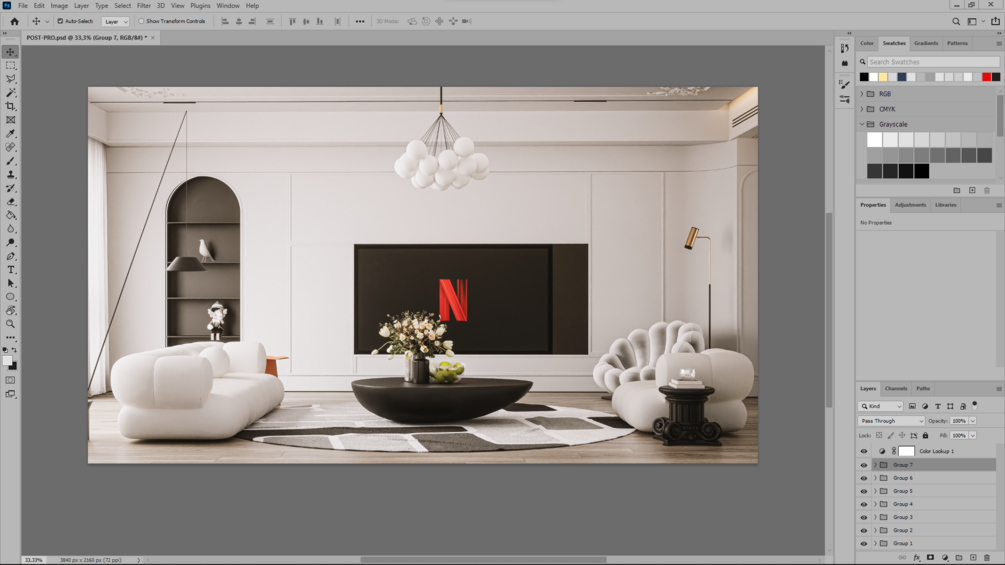Expand the Group 7 folder
The width and height of the screenshot is (1005, 565).
pyautogui.click(x=875, y=465)
